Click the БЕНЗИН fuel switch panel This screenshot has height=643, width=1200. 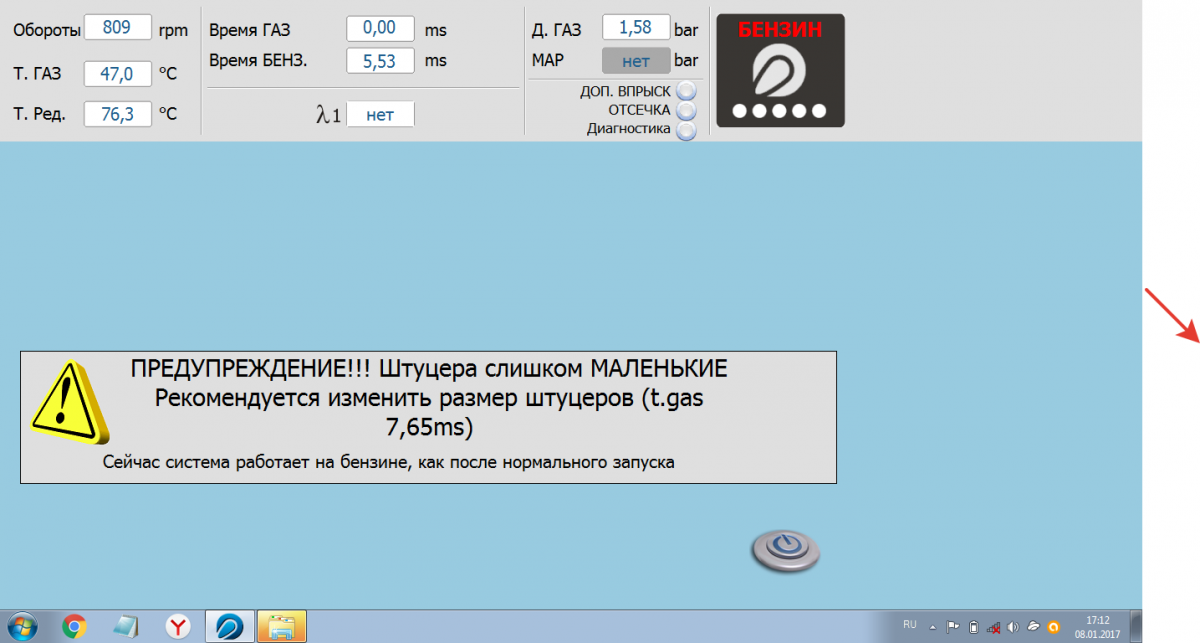[780, 70]
